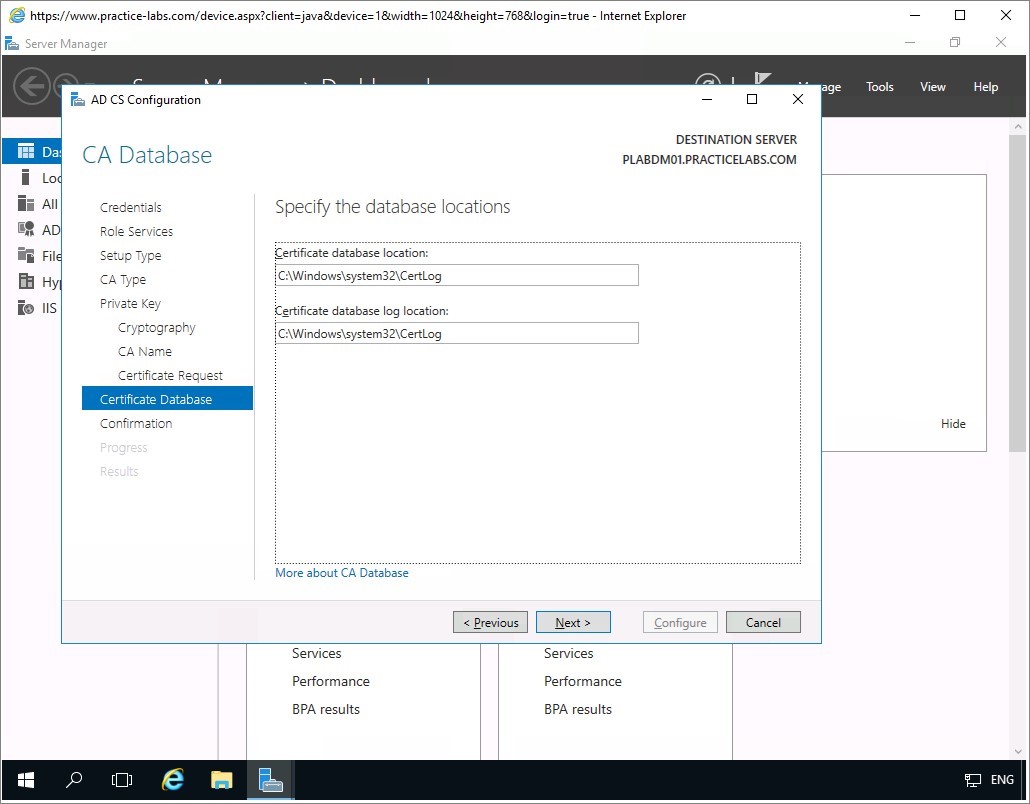This screenshot has width=1030, height=804.
Task: Select the Certificate Database step
Action: click(168, 399)
